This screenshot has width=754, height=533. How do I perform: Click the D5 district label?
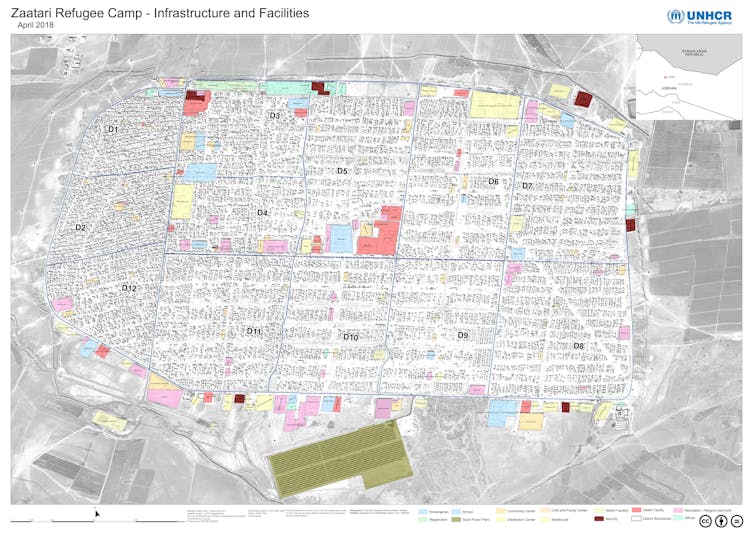[342, 171]
